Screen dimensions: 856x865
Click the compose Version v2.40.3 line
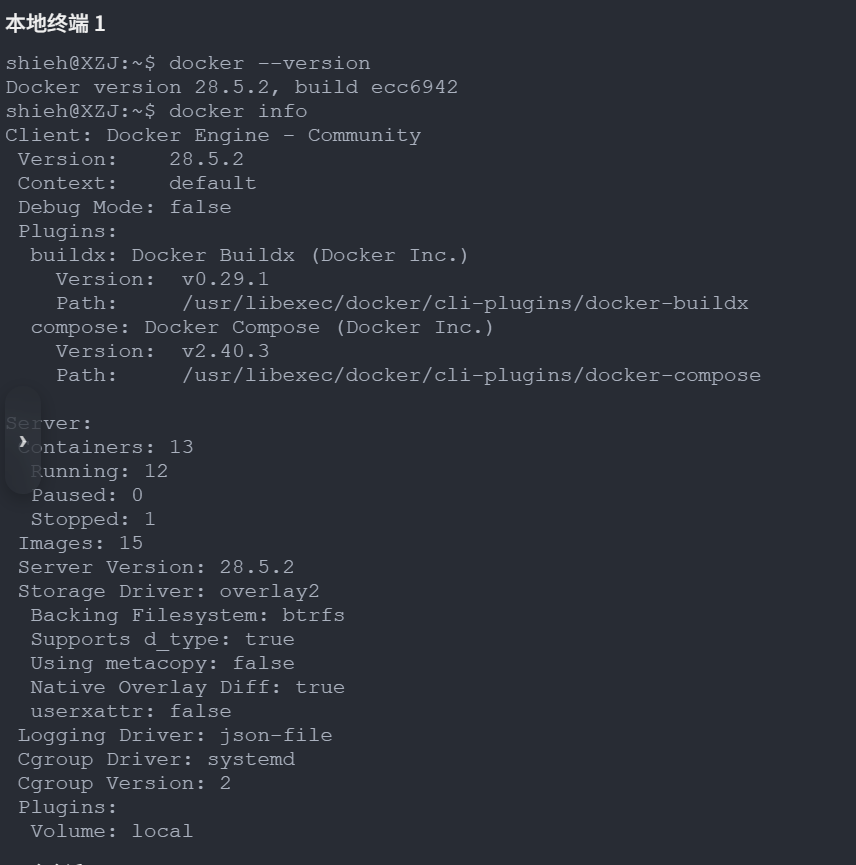(x=162, y=351)
